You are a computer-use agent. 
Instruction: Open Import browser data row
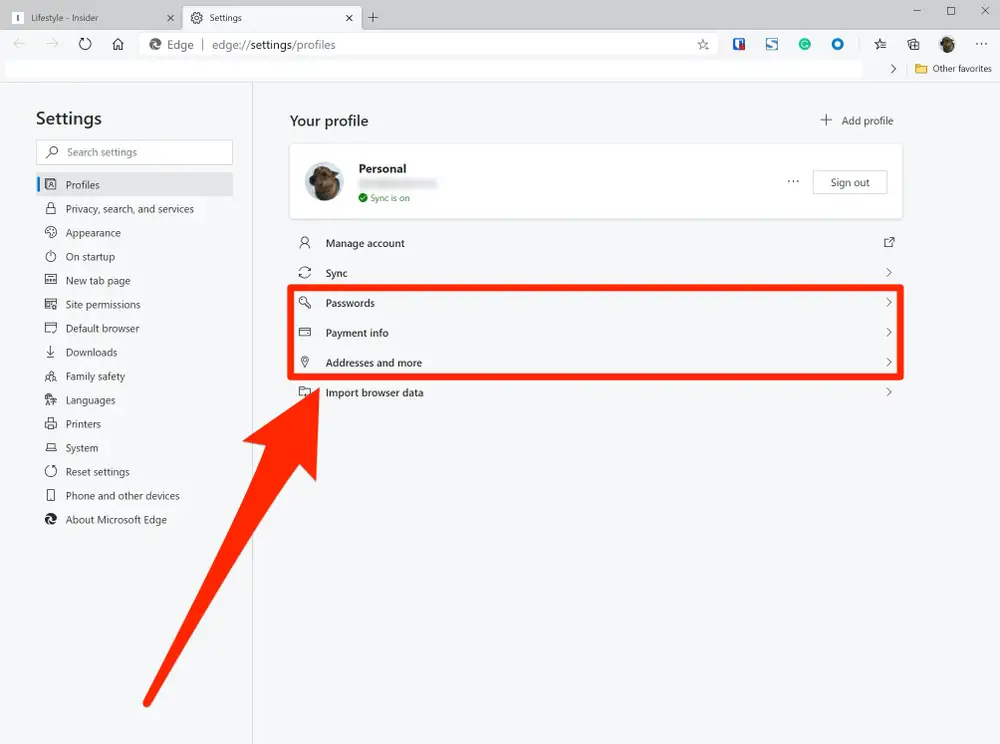click(596, 393)
